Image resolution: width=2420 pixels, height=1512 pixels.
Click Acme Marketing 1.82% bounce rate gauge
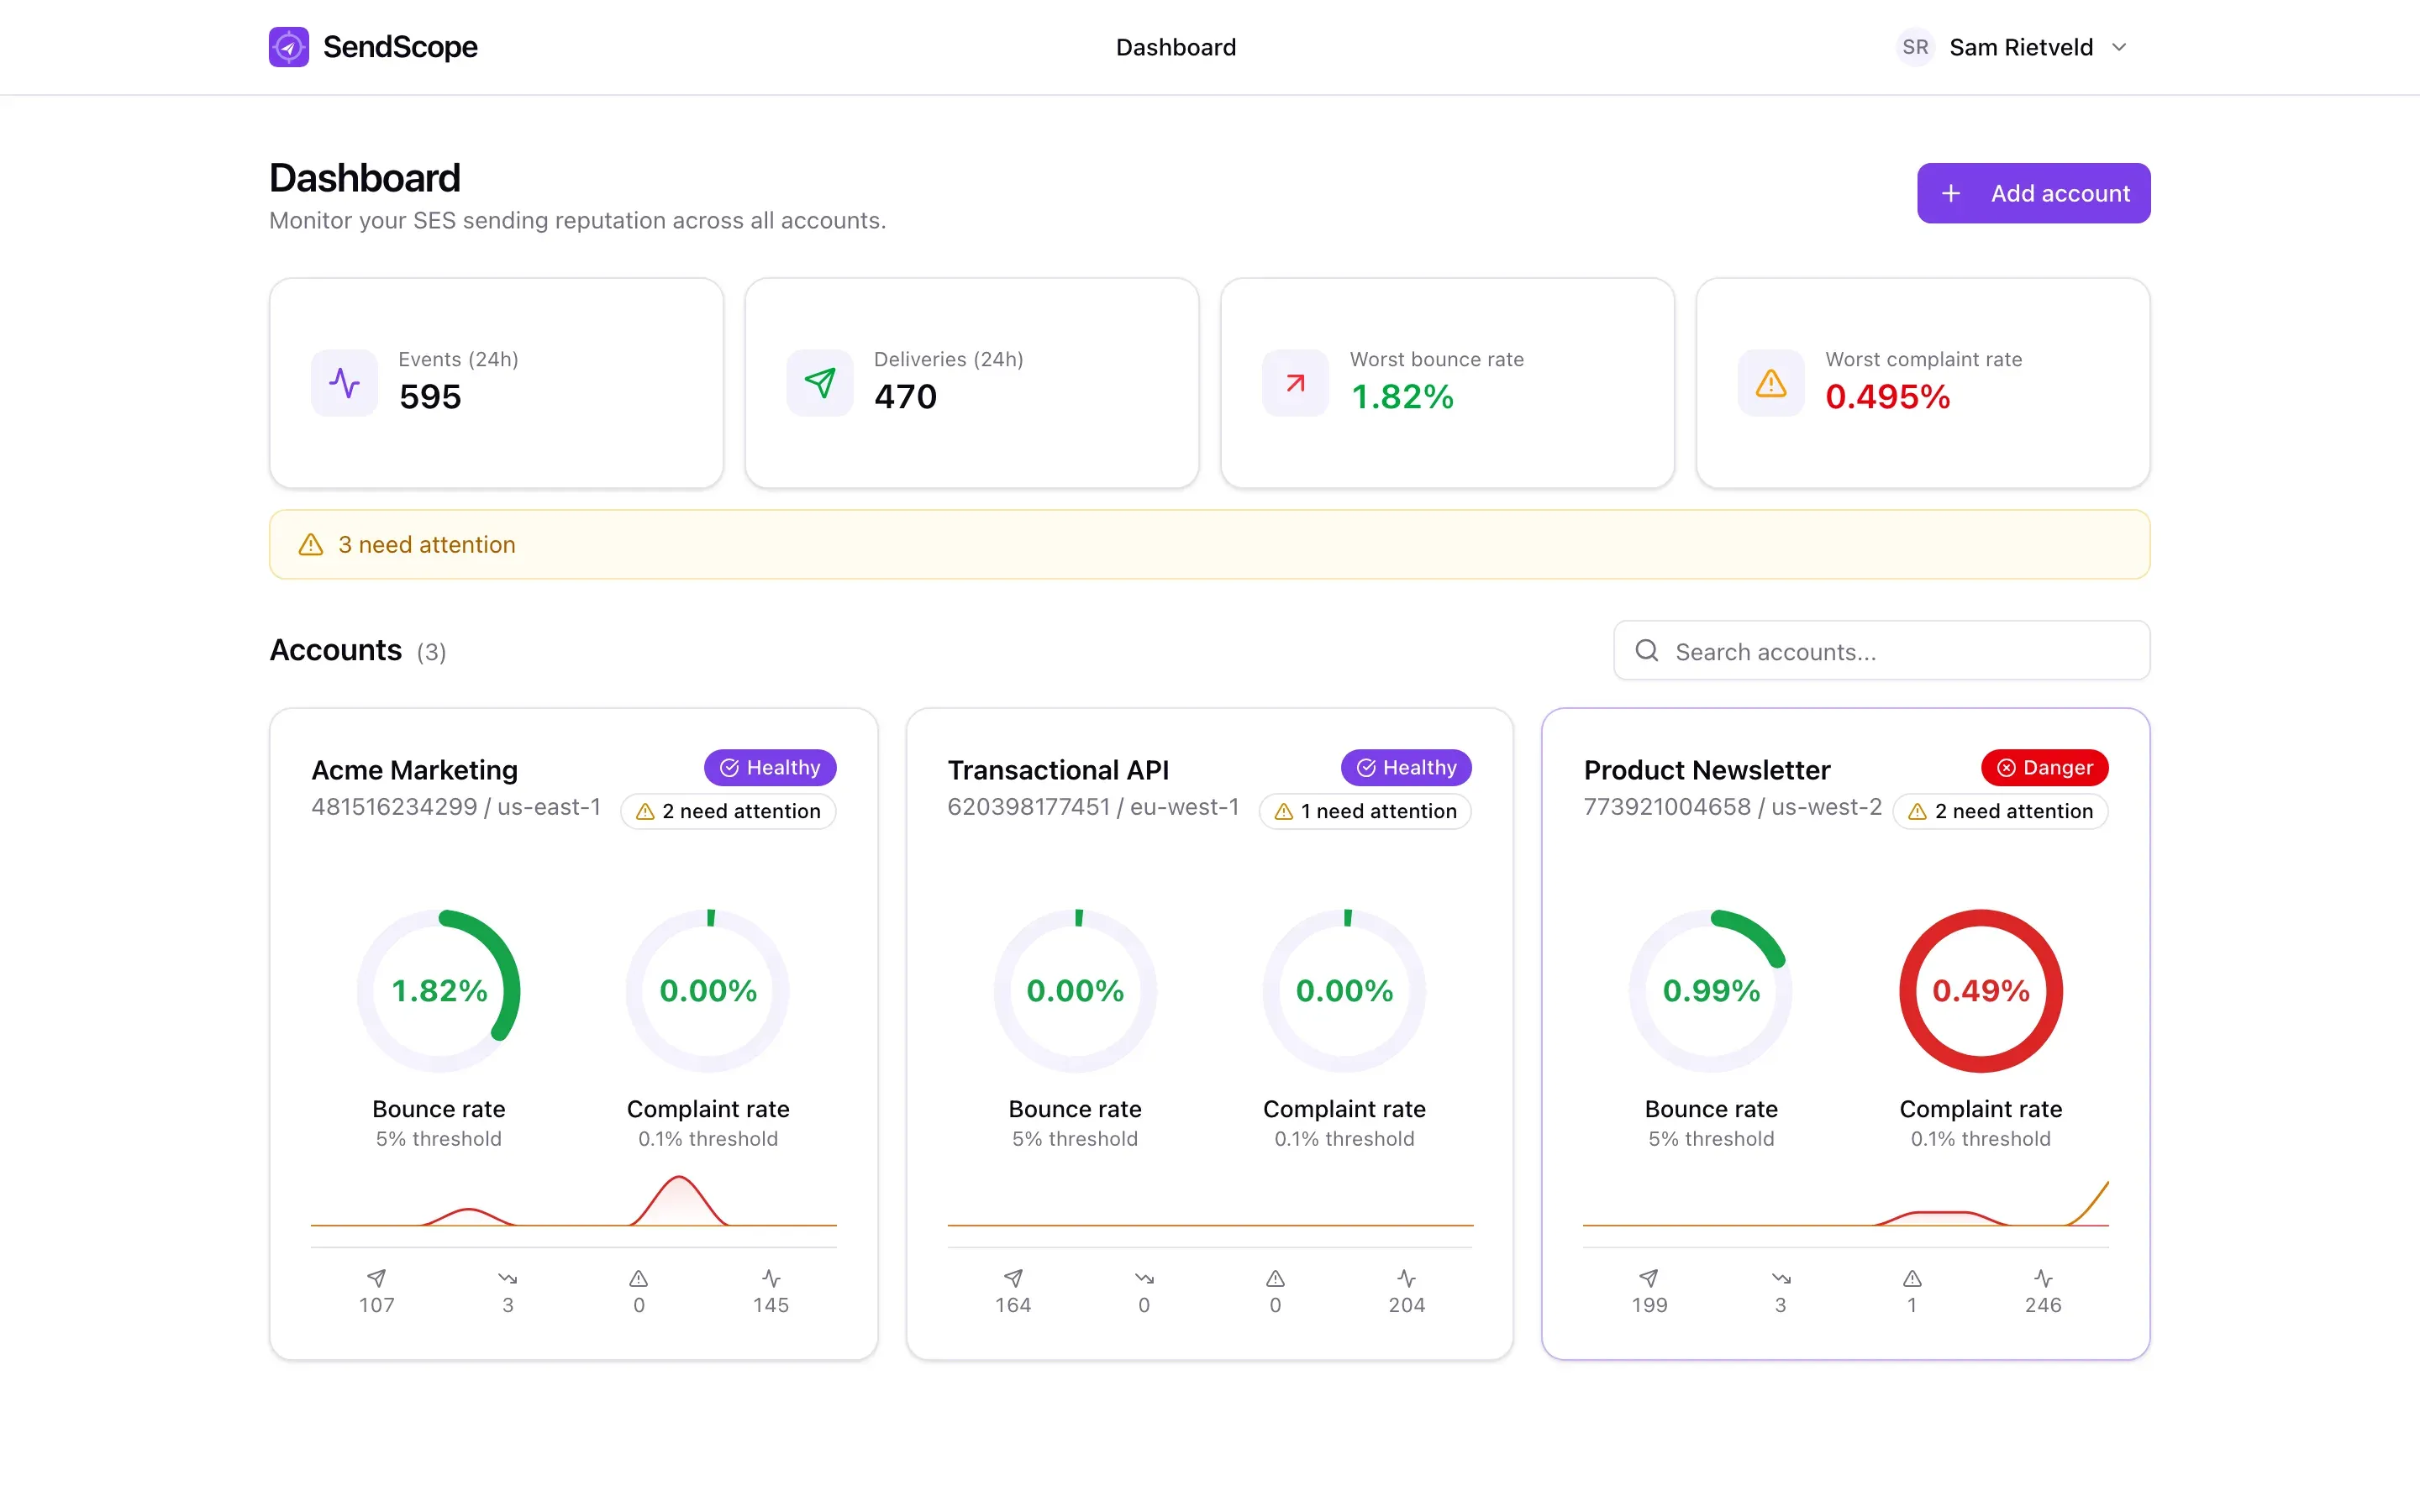(x=439, y=991)
